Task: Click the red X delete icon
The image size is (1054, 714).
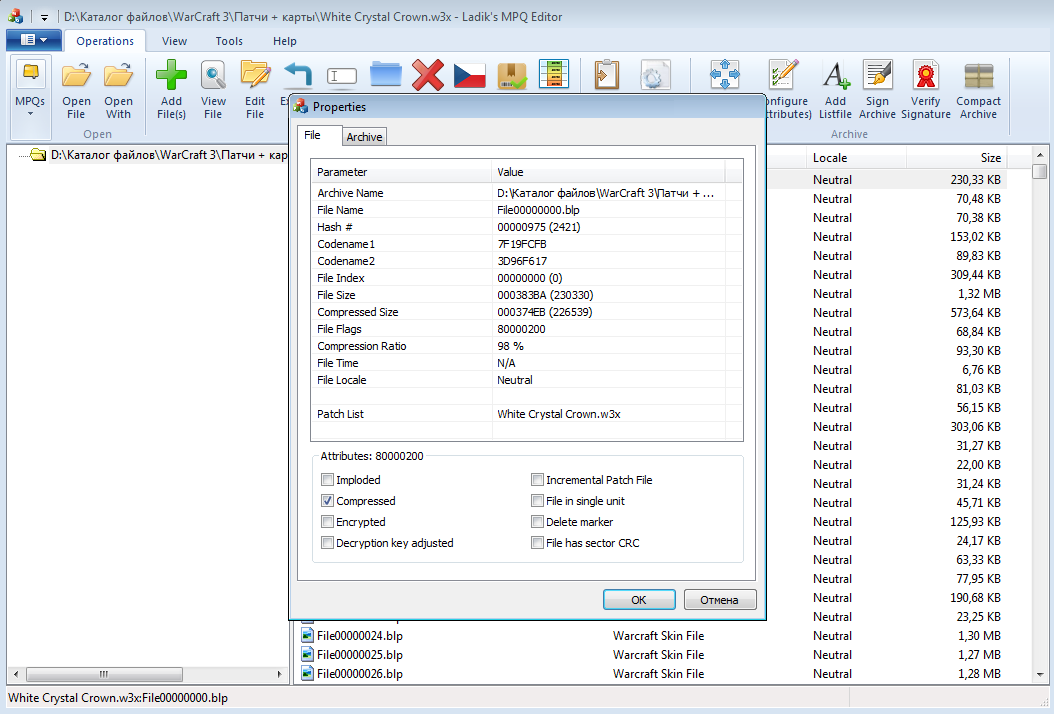Action: [428, 75]
